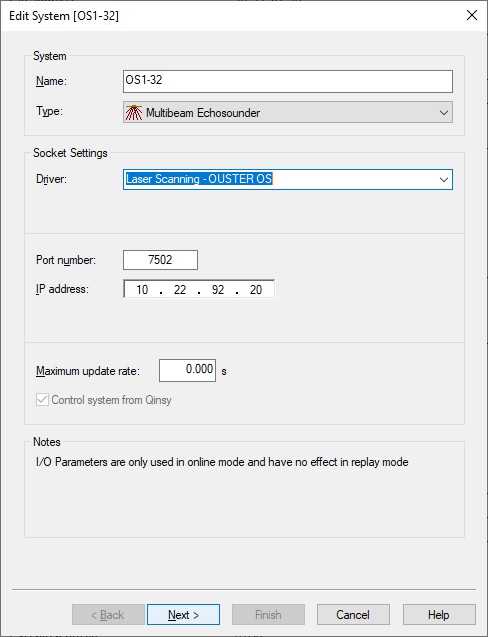488x637 pixels.
Task: Click the Driver label
Action: click(51, 179)
